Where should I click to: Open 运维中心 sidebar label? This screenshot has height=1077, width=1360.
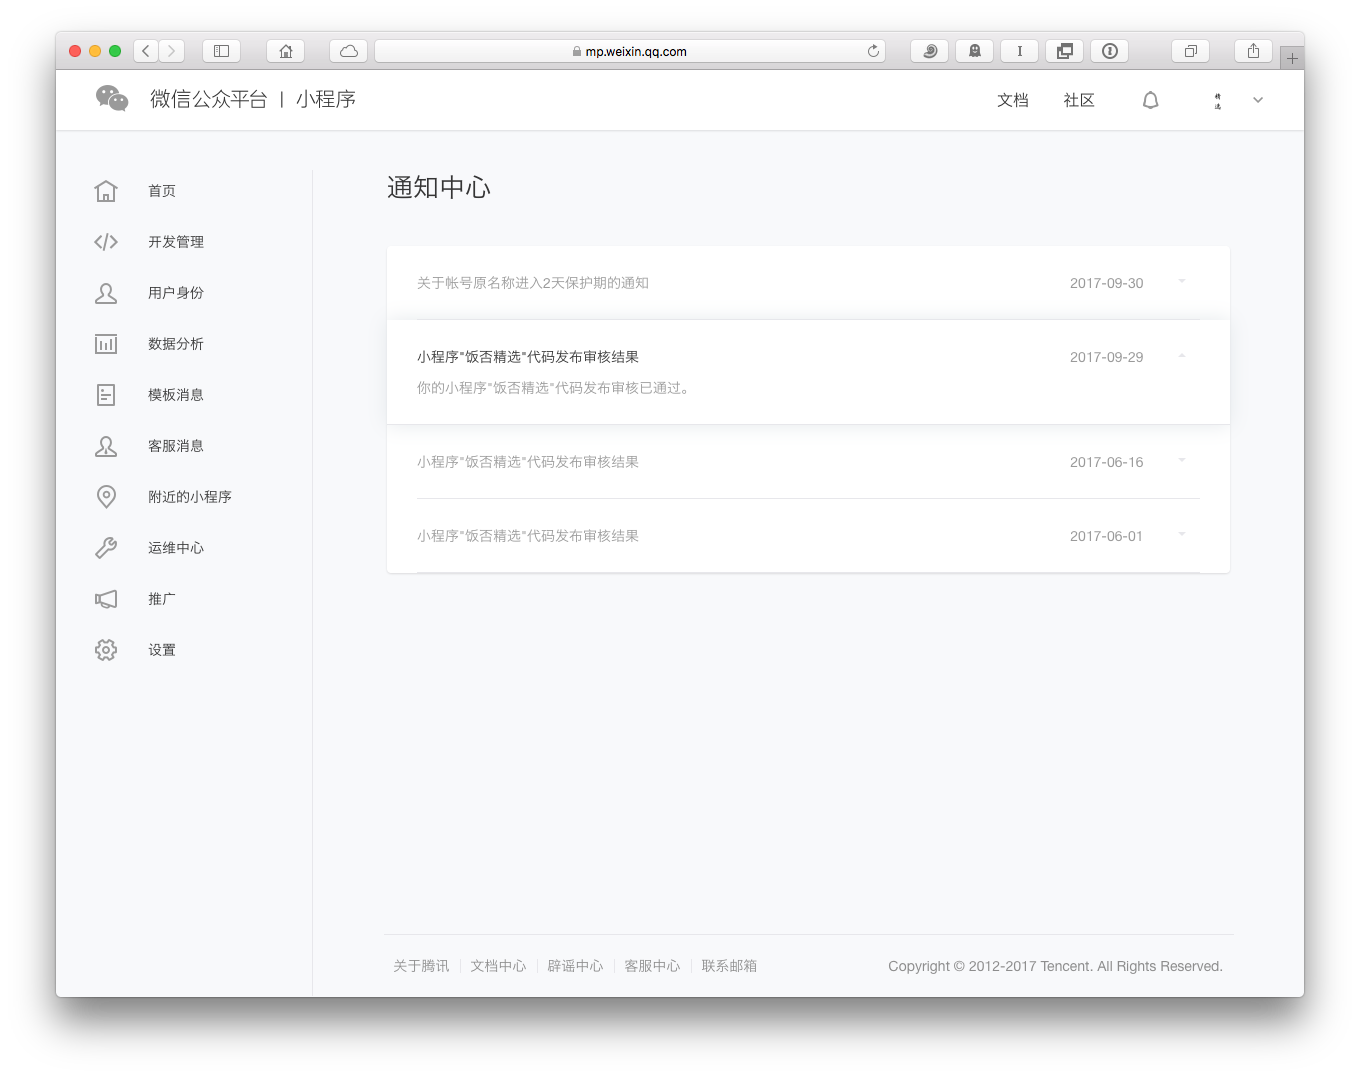pyautogui.click(x=176, y=548)
